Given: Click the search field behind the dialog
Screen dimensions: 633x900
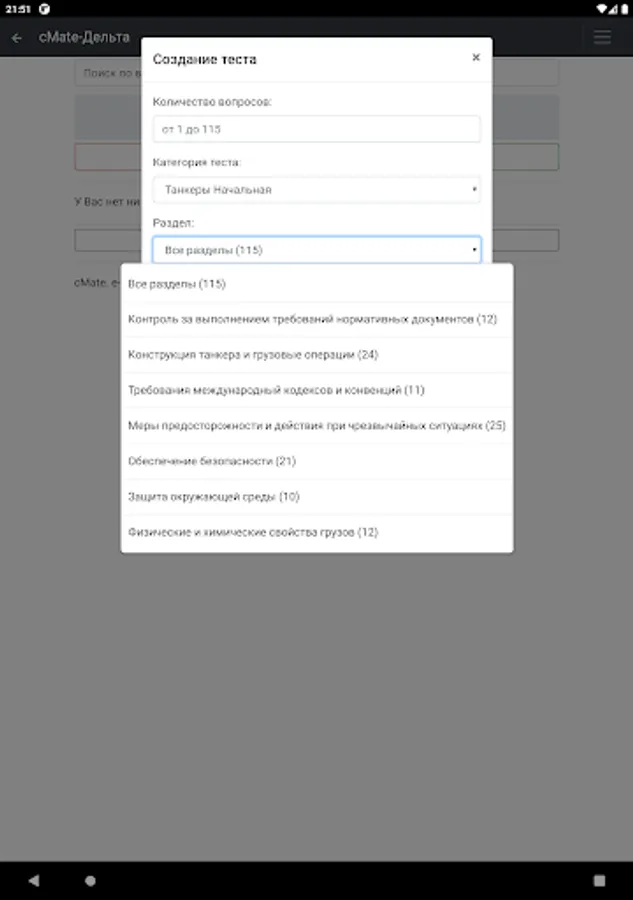Looking at the screenshot, I should pos(108,73).
